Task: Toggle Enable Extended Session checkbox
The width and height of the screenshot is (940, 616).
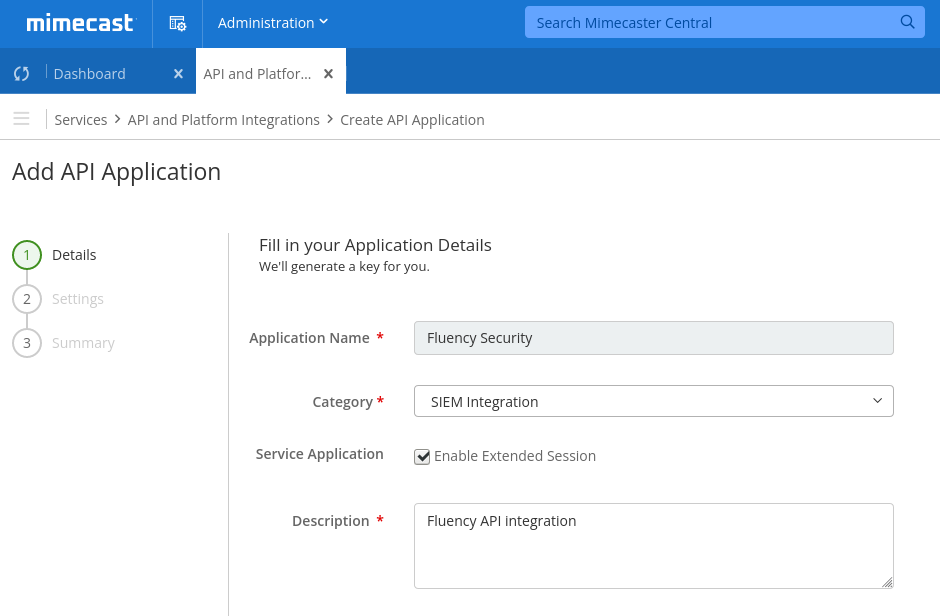Action: pyautogui.click(x=422, y=457)
